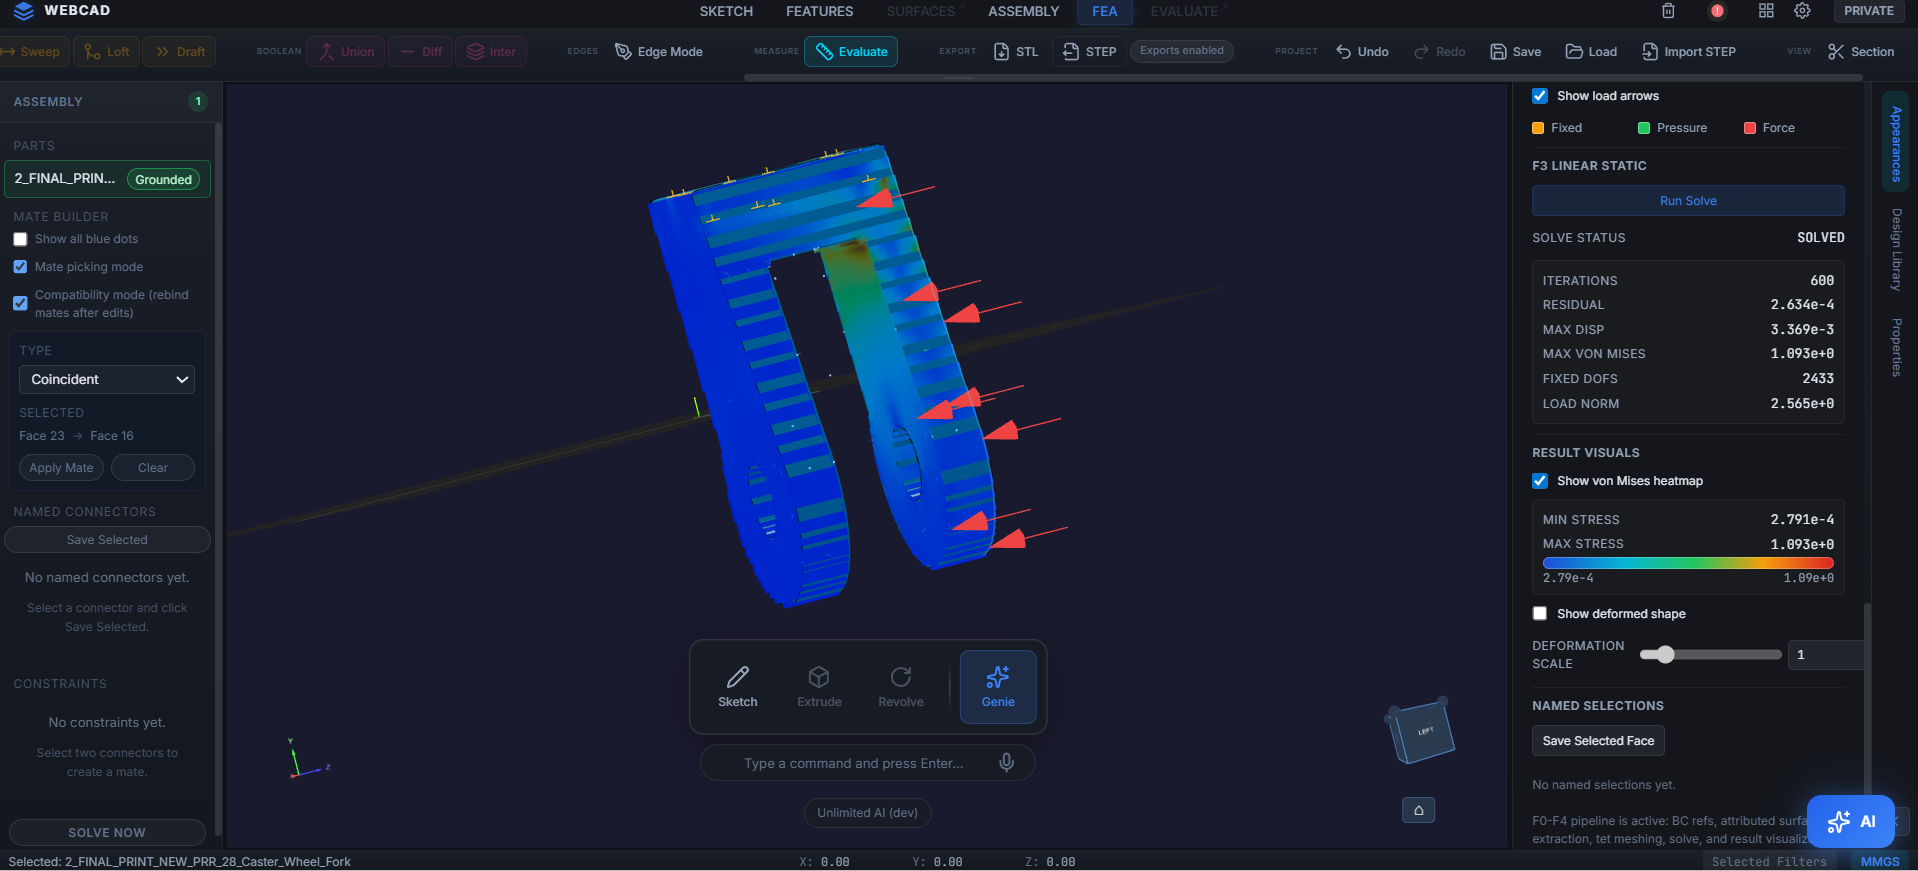Viewport: 1918px width, 871px height.
Task: Open settings gear icon
Action: (x=1802, y=11)
